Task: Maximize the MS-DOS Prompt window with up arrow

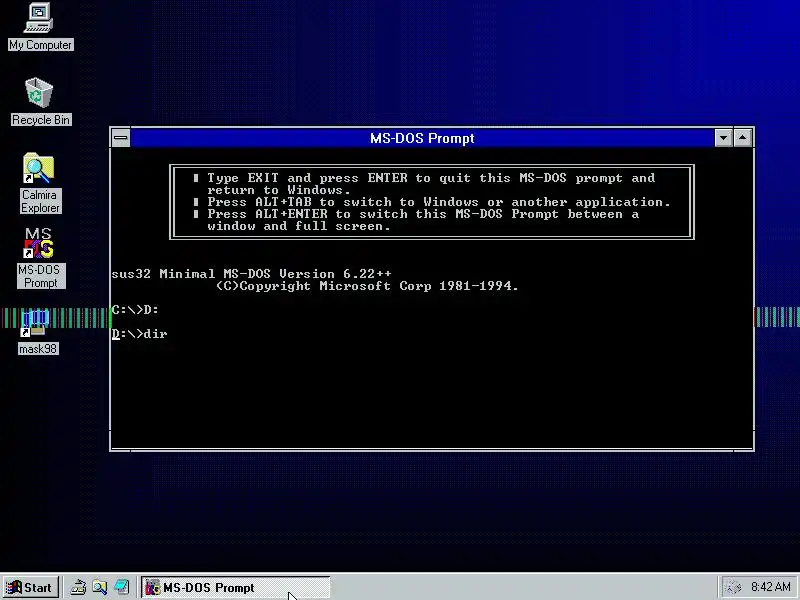Action: tap(743, 138)
